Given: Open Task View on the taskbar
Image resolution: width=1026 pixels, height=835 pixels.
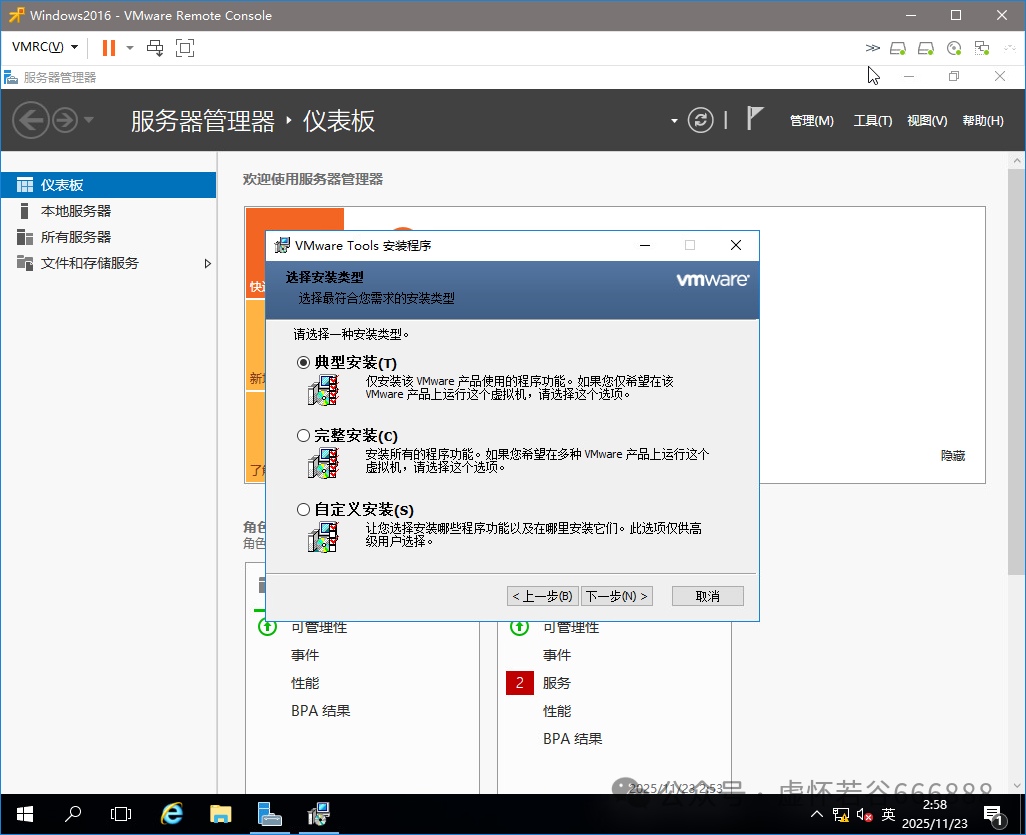Looking at the screenshot, I should click(121, 814).
